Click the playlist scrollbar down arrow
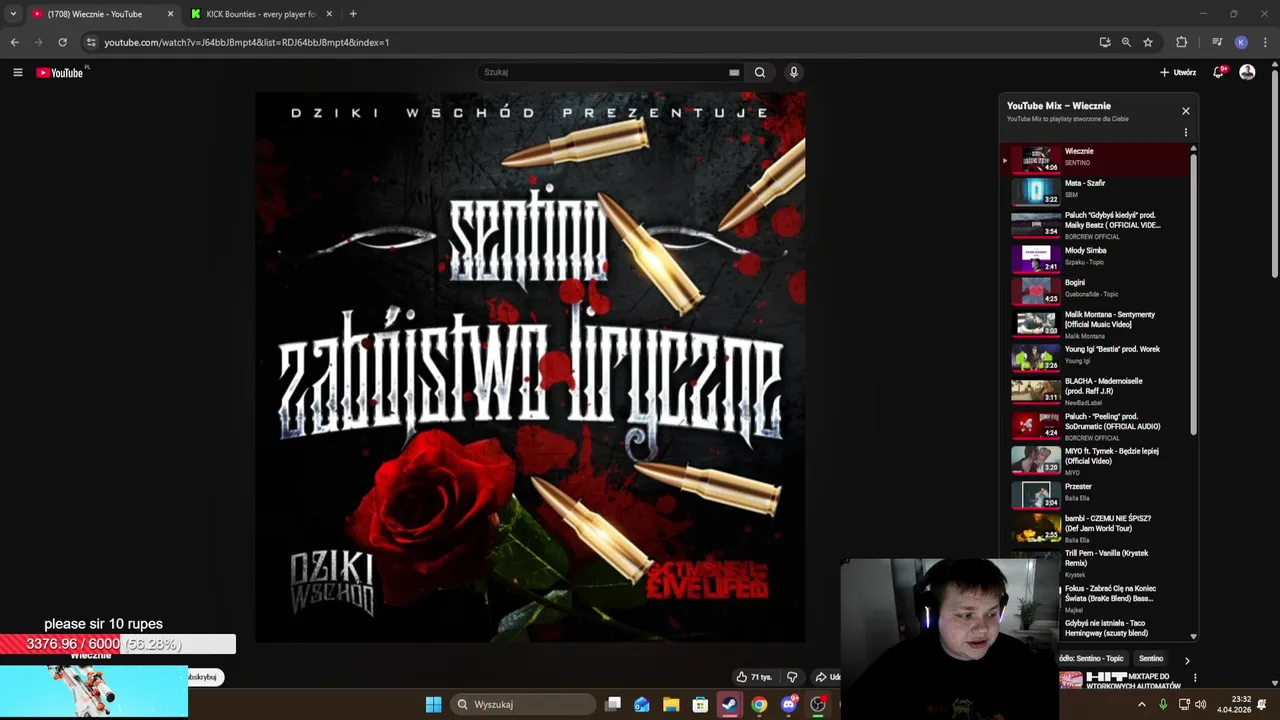This screenshot has height=720, width=1280. (x=1193, y=636)
